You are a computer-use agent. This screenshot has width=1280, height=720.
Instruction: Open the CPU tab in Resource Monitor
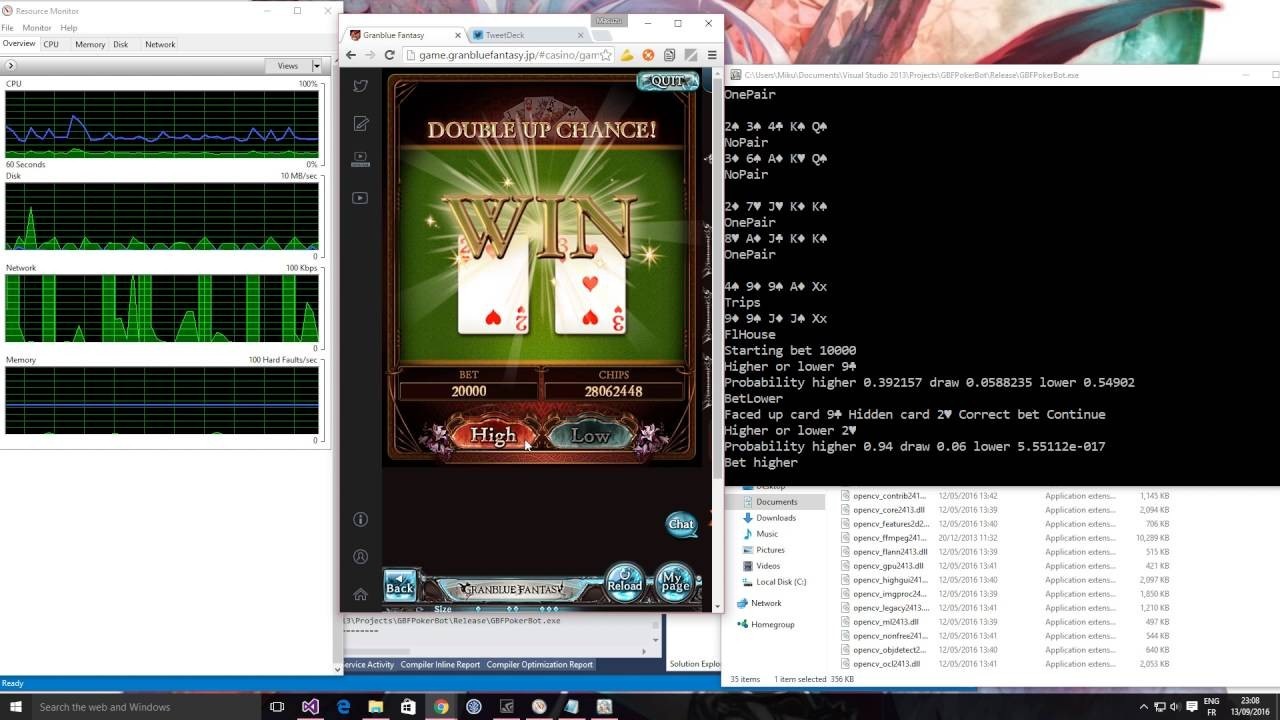51,44
